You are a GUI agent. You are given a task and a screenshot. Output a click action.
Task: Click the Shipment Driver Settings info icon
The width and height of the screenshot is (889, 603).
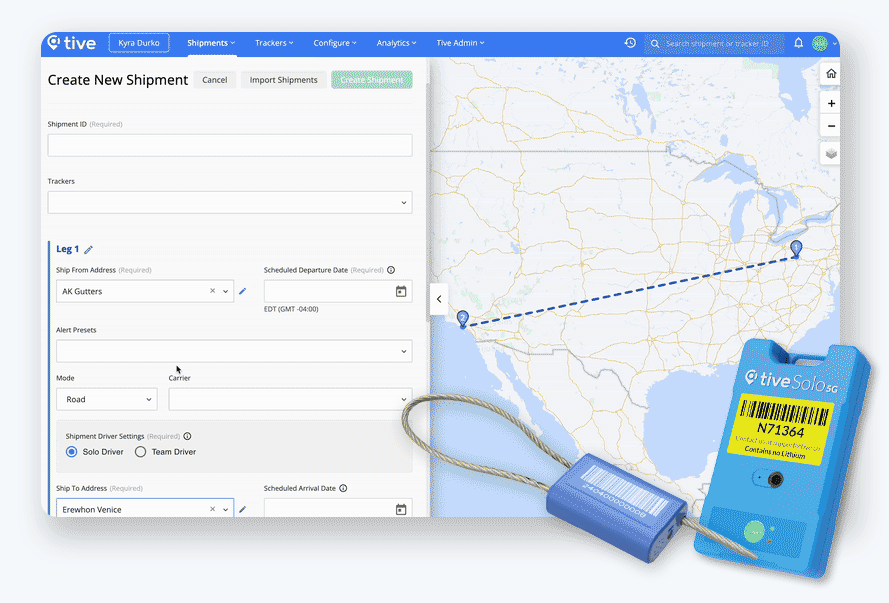[187, 436]
